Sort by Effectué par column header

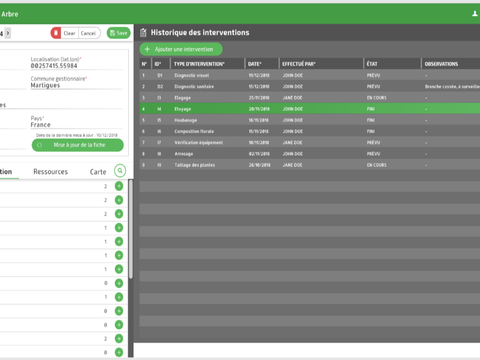click(321, 64)
